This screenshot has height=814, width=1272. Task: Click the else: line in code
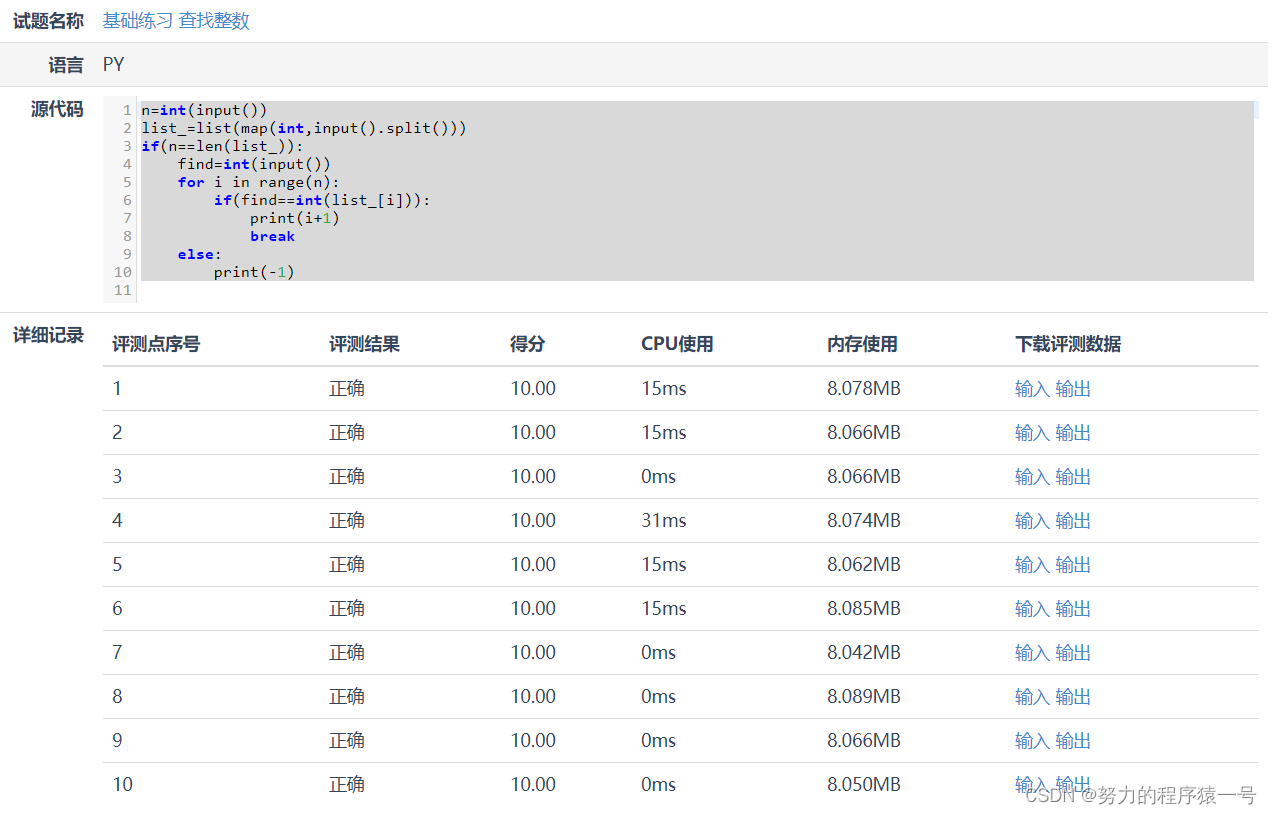200,254
